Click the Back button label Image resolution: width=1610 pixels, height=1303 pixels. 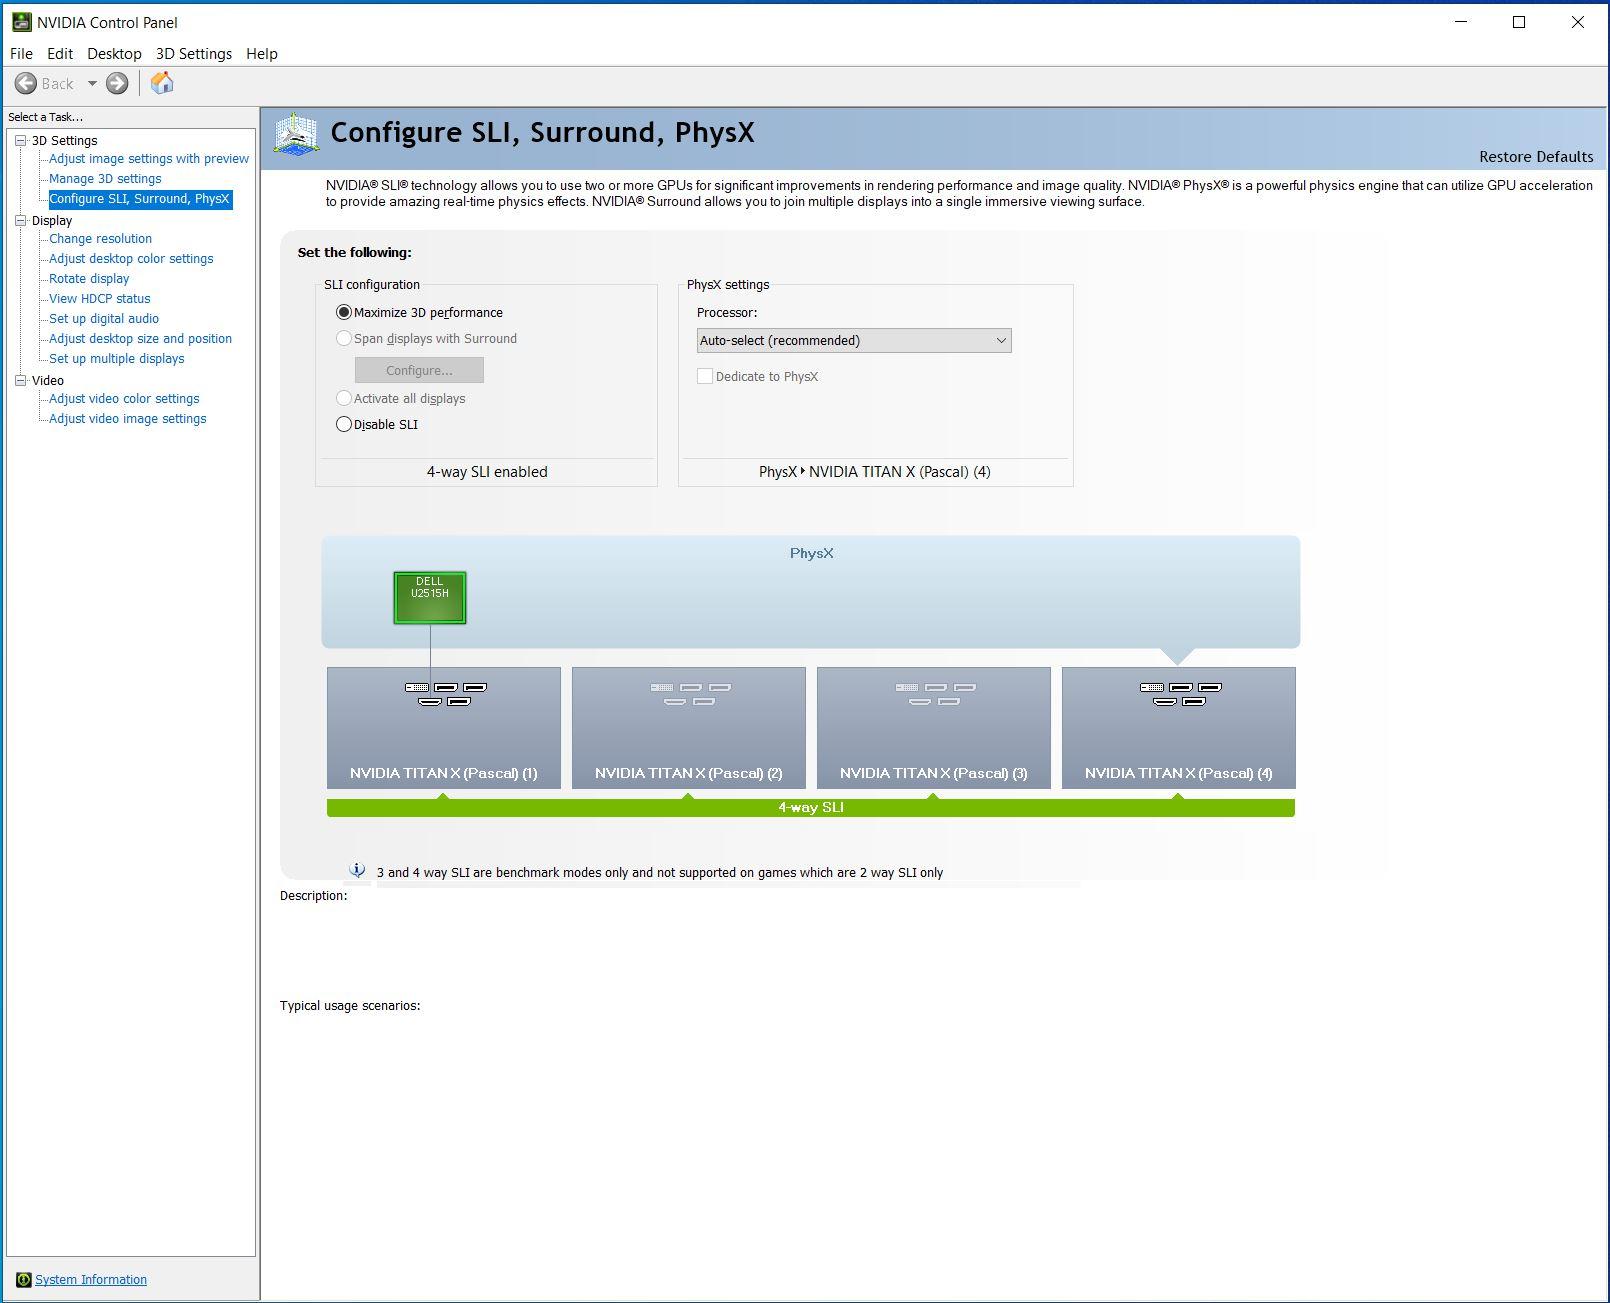[x=57, y=84]
